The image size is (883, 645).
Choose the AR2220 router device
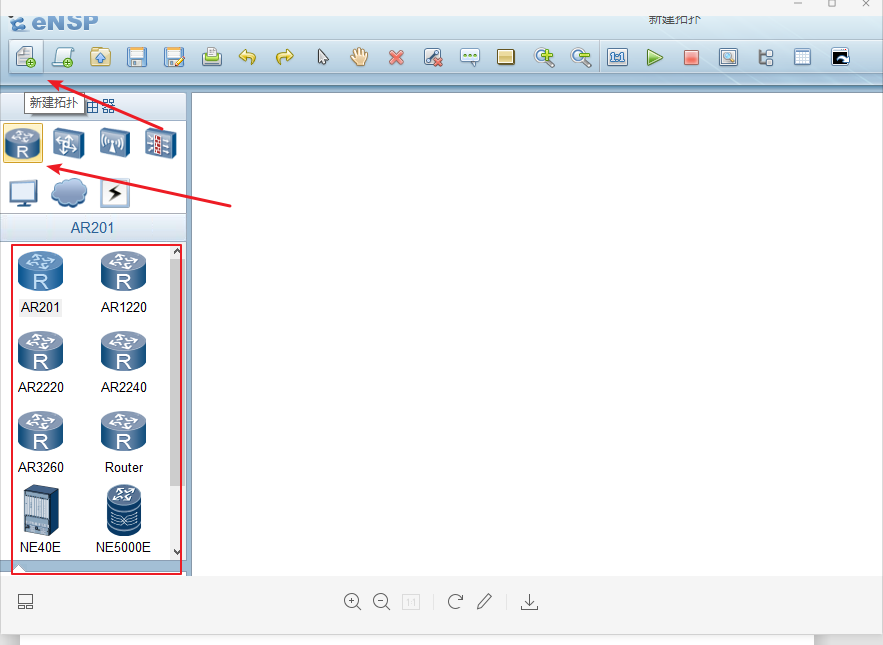click(x=41, y=363)
